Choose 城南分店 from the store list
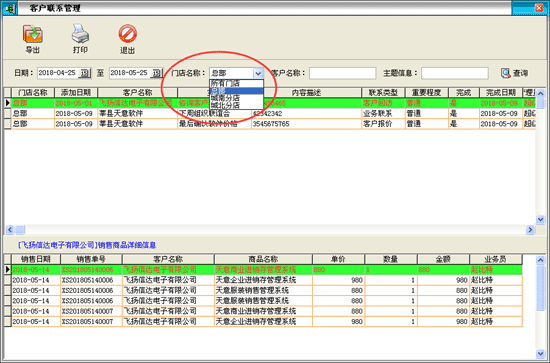Screen dimensions: 550x363 [236, 98]
